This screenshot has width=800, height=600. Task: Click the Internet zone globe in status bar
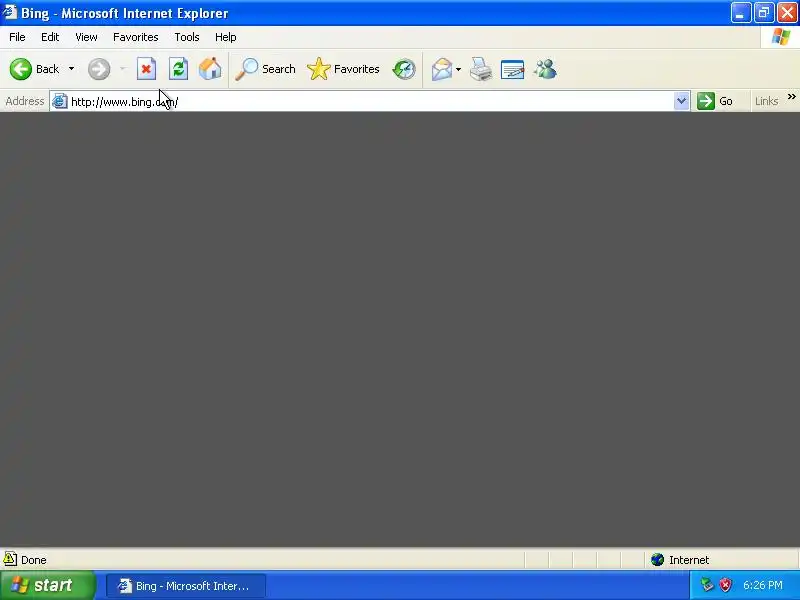pyautogui.click(x=658, y=560)
